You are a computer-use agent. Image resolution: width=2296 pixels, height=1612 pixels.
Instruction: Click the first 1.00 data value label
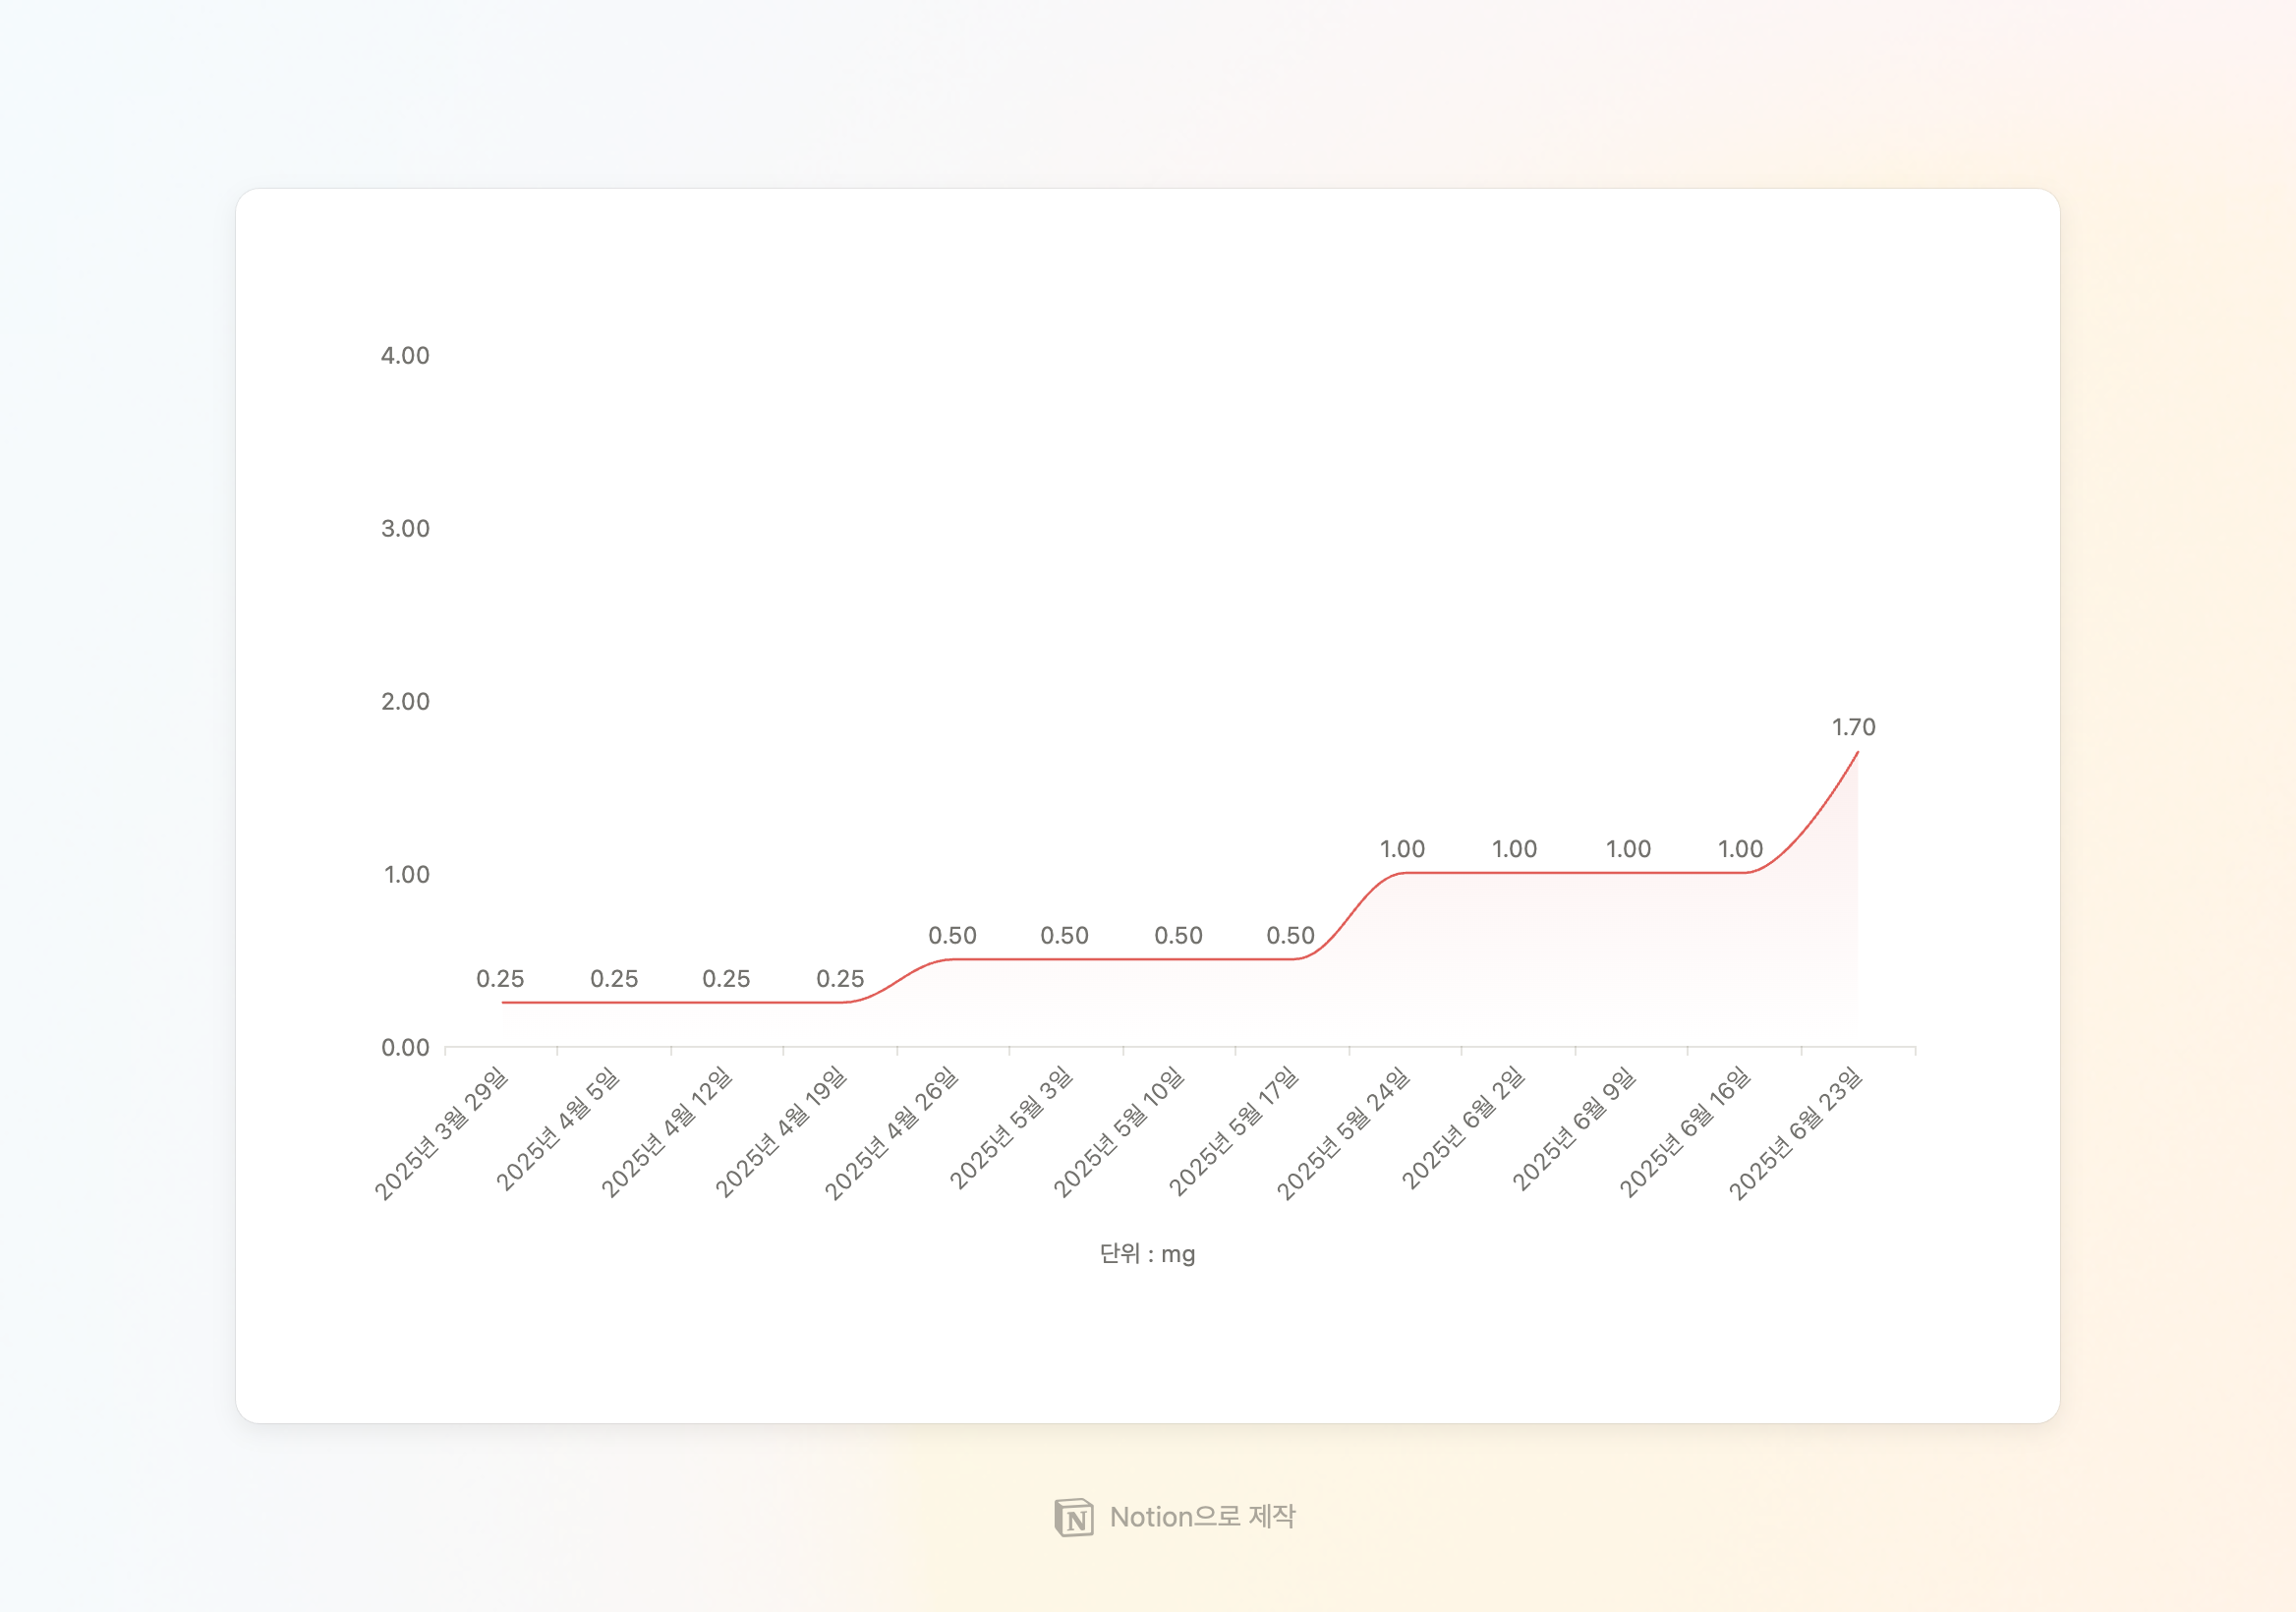tap(1402, 849)
